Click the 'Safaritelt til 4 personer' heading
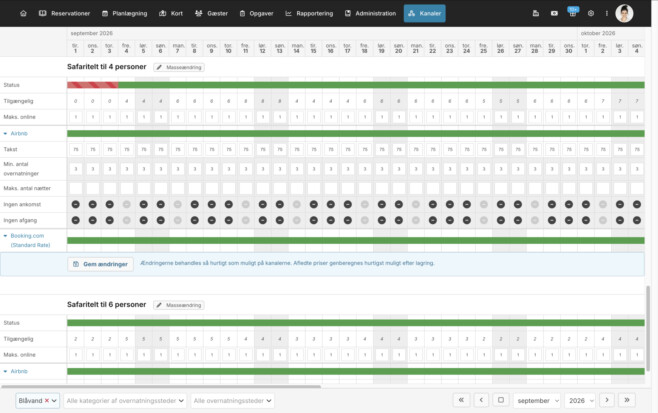The image size is (658, 413). [107, 67]
